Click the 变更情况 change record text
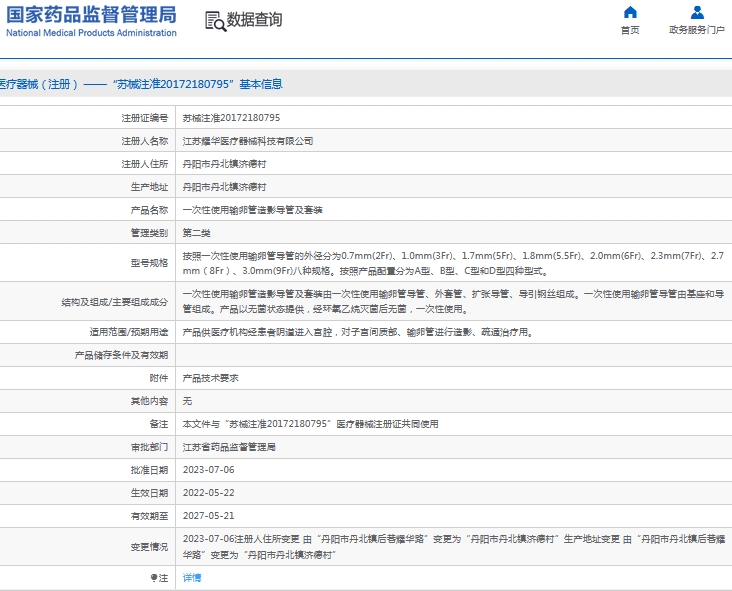Viewport: 732px width, 591px height. [454, 547]
